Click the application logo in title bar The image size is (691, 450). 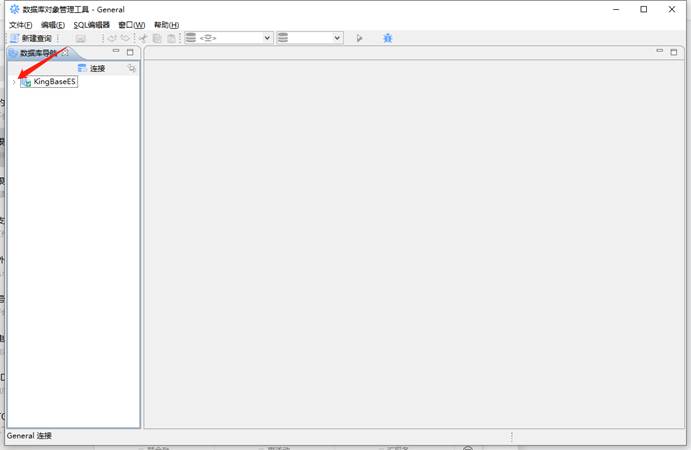[15, 9]
